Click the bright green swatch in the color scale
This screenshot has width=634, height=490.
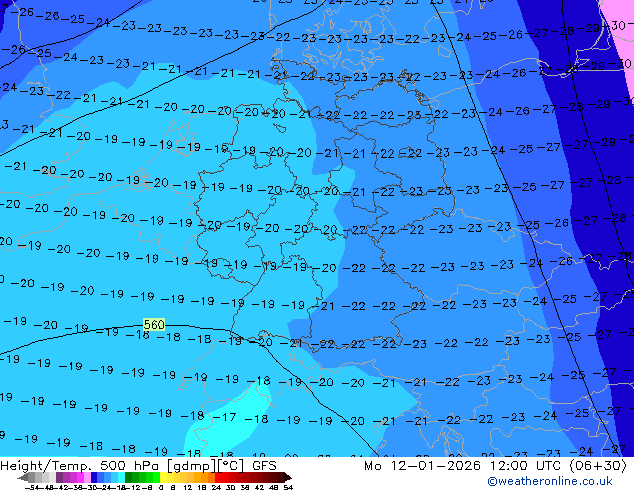click(x=156, y=477)
